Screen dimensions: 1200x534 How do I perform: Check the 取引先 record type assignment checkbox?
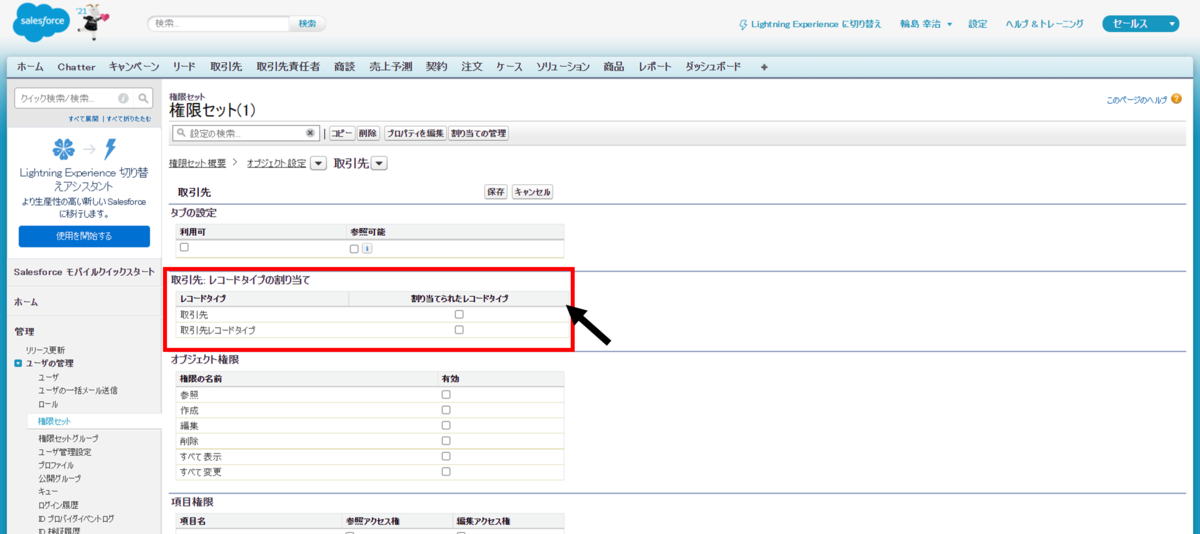459,314
